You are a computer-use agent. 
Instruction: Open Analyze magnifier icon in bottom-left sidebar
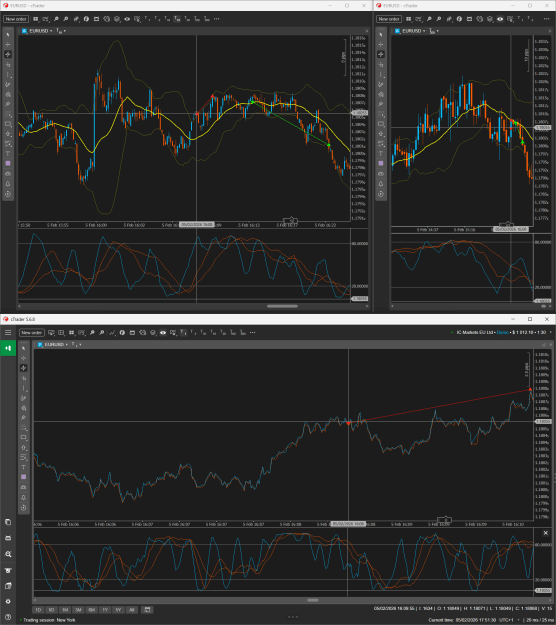8,554
